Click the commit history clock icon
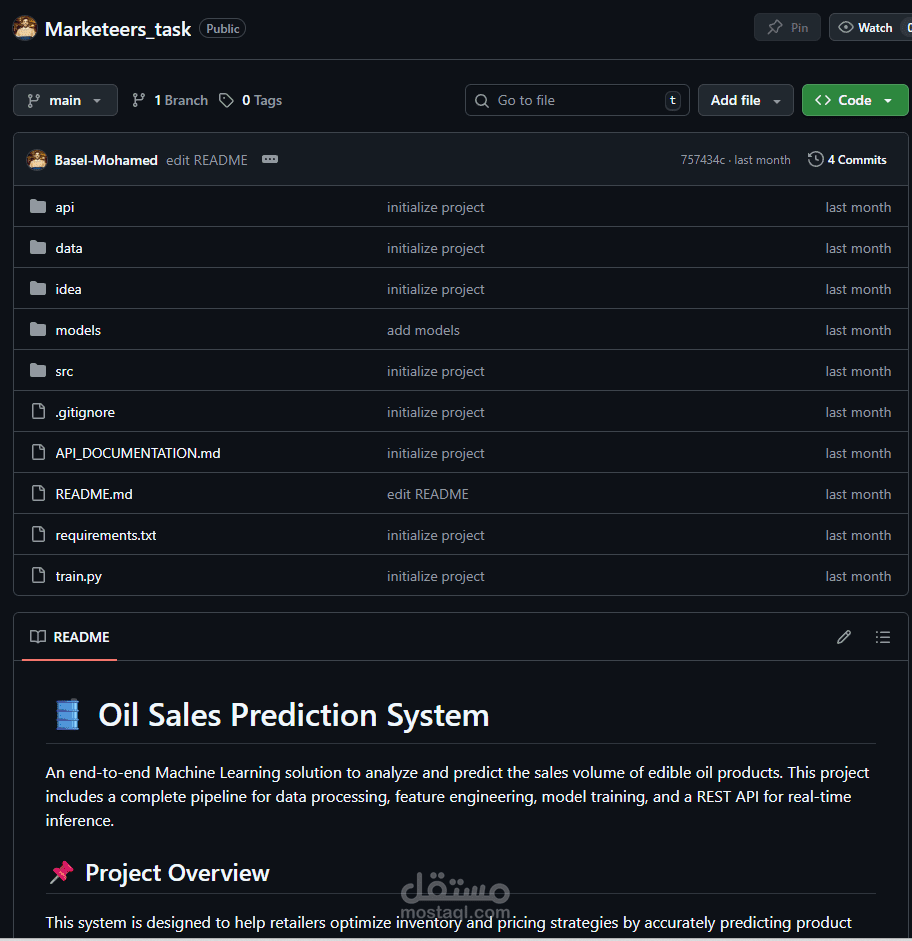 coord(816,159)
